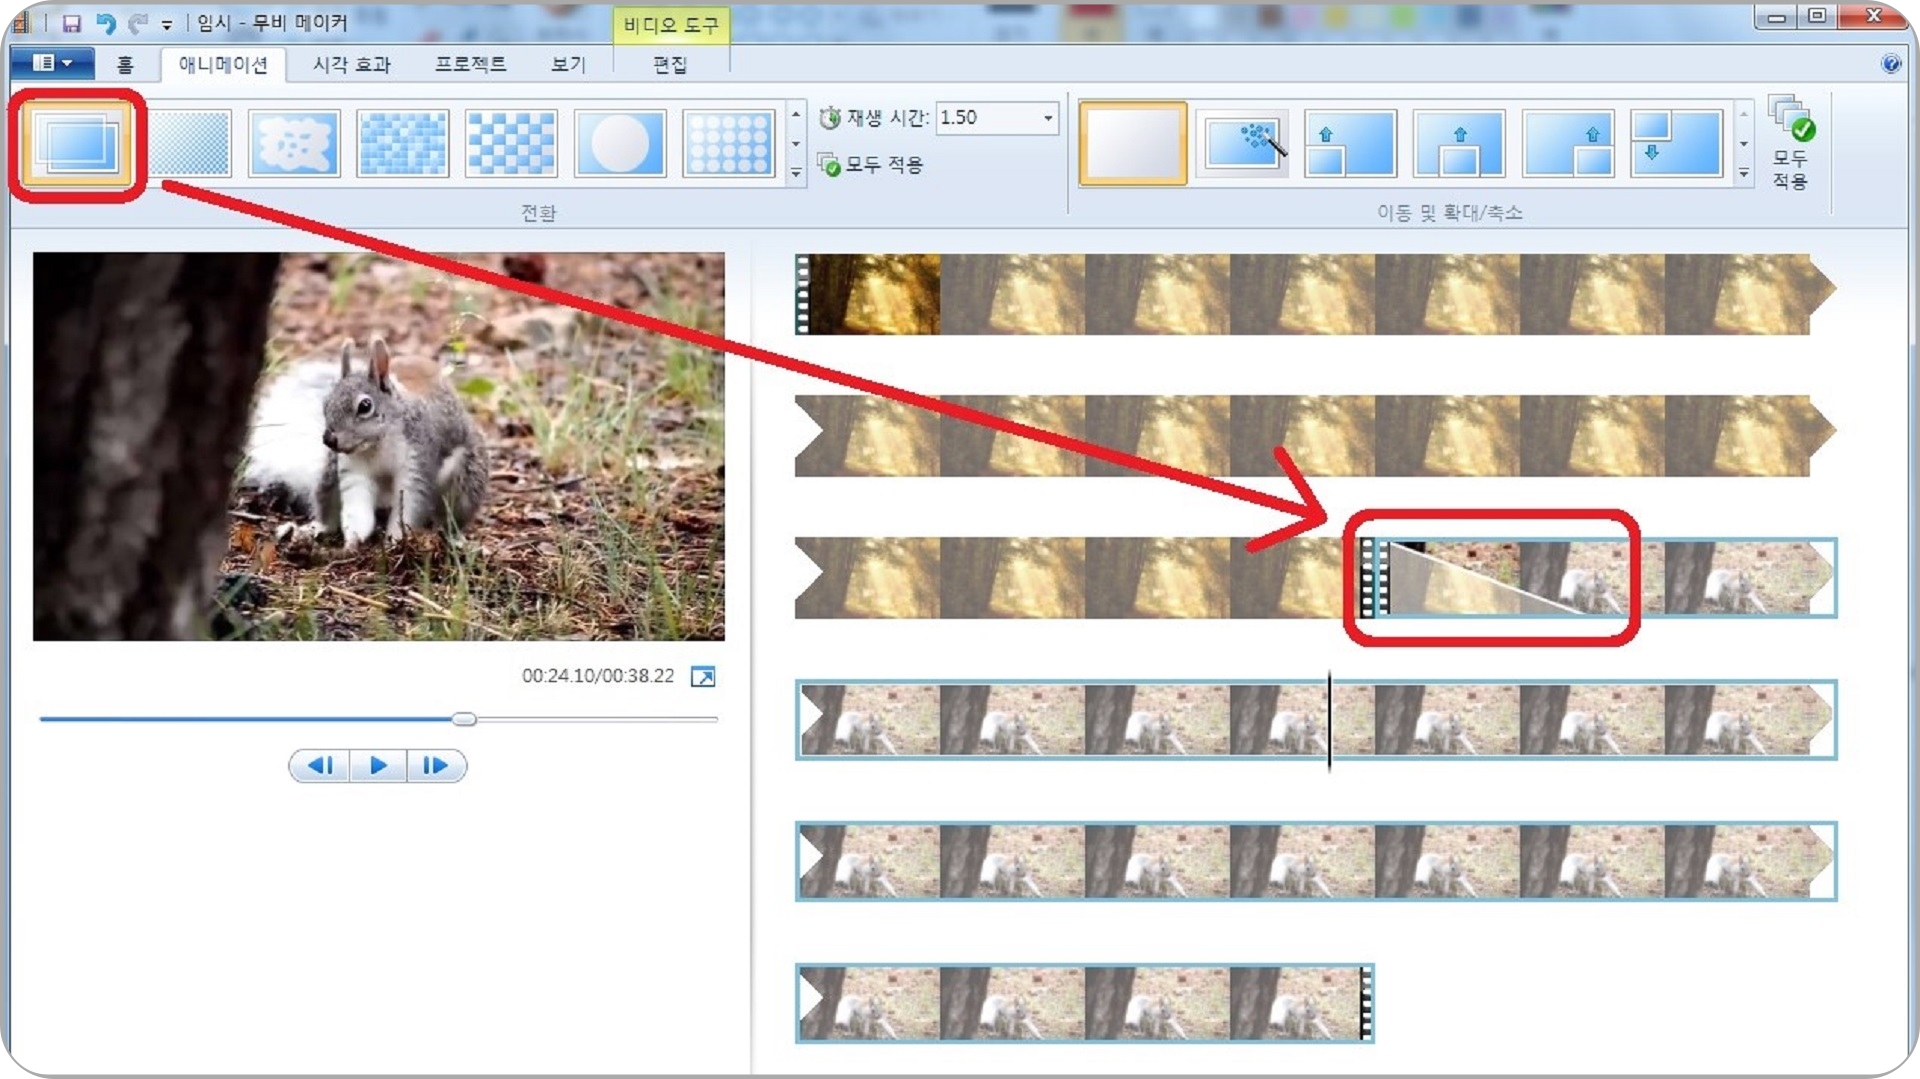Undo the last action
The width and height of the screenshot is (1920, 1079).
[x=105, y=23]
